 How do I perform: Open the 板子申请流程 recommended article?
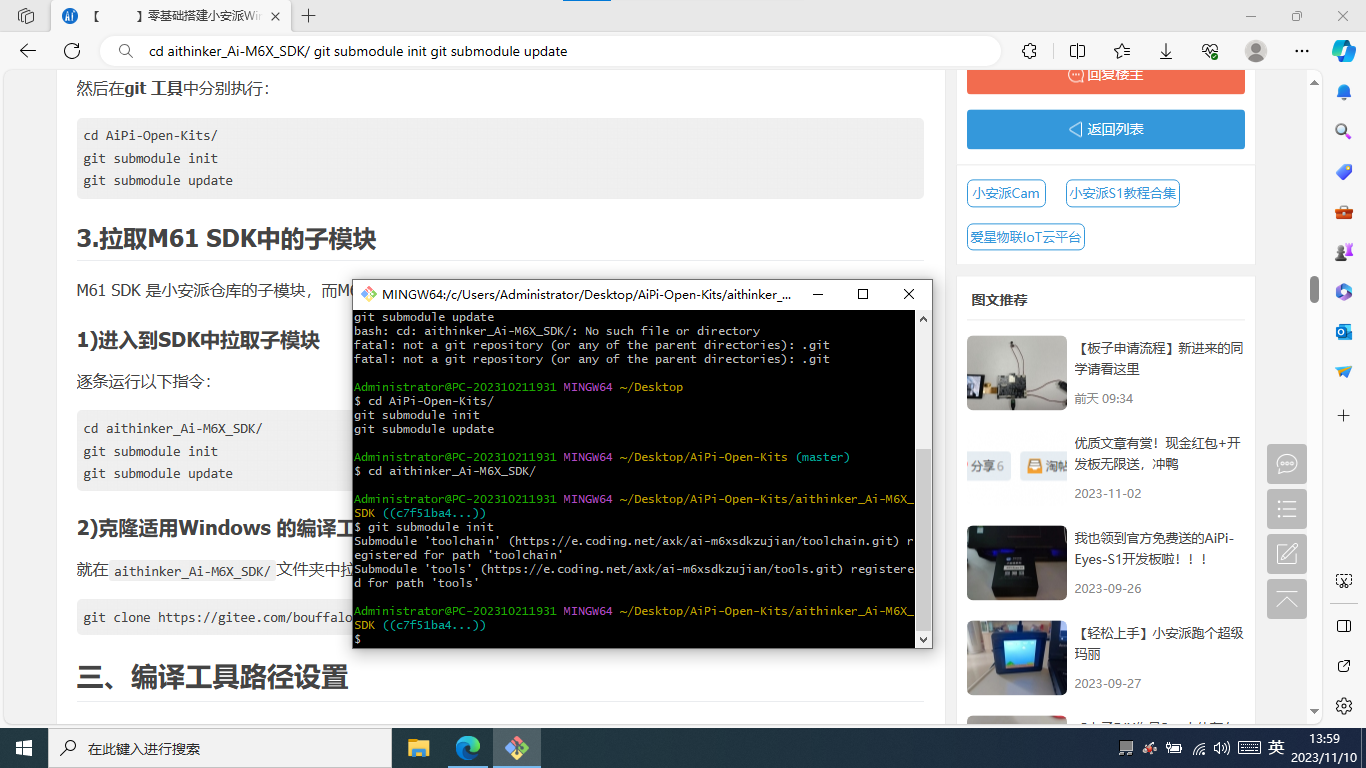[x=1159, y=358]
